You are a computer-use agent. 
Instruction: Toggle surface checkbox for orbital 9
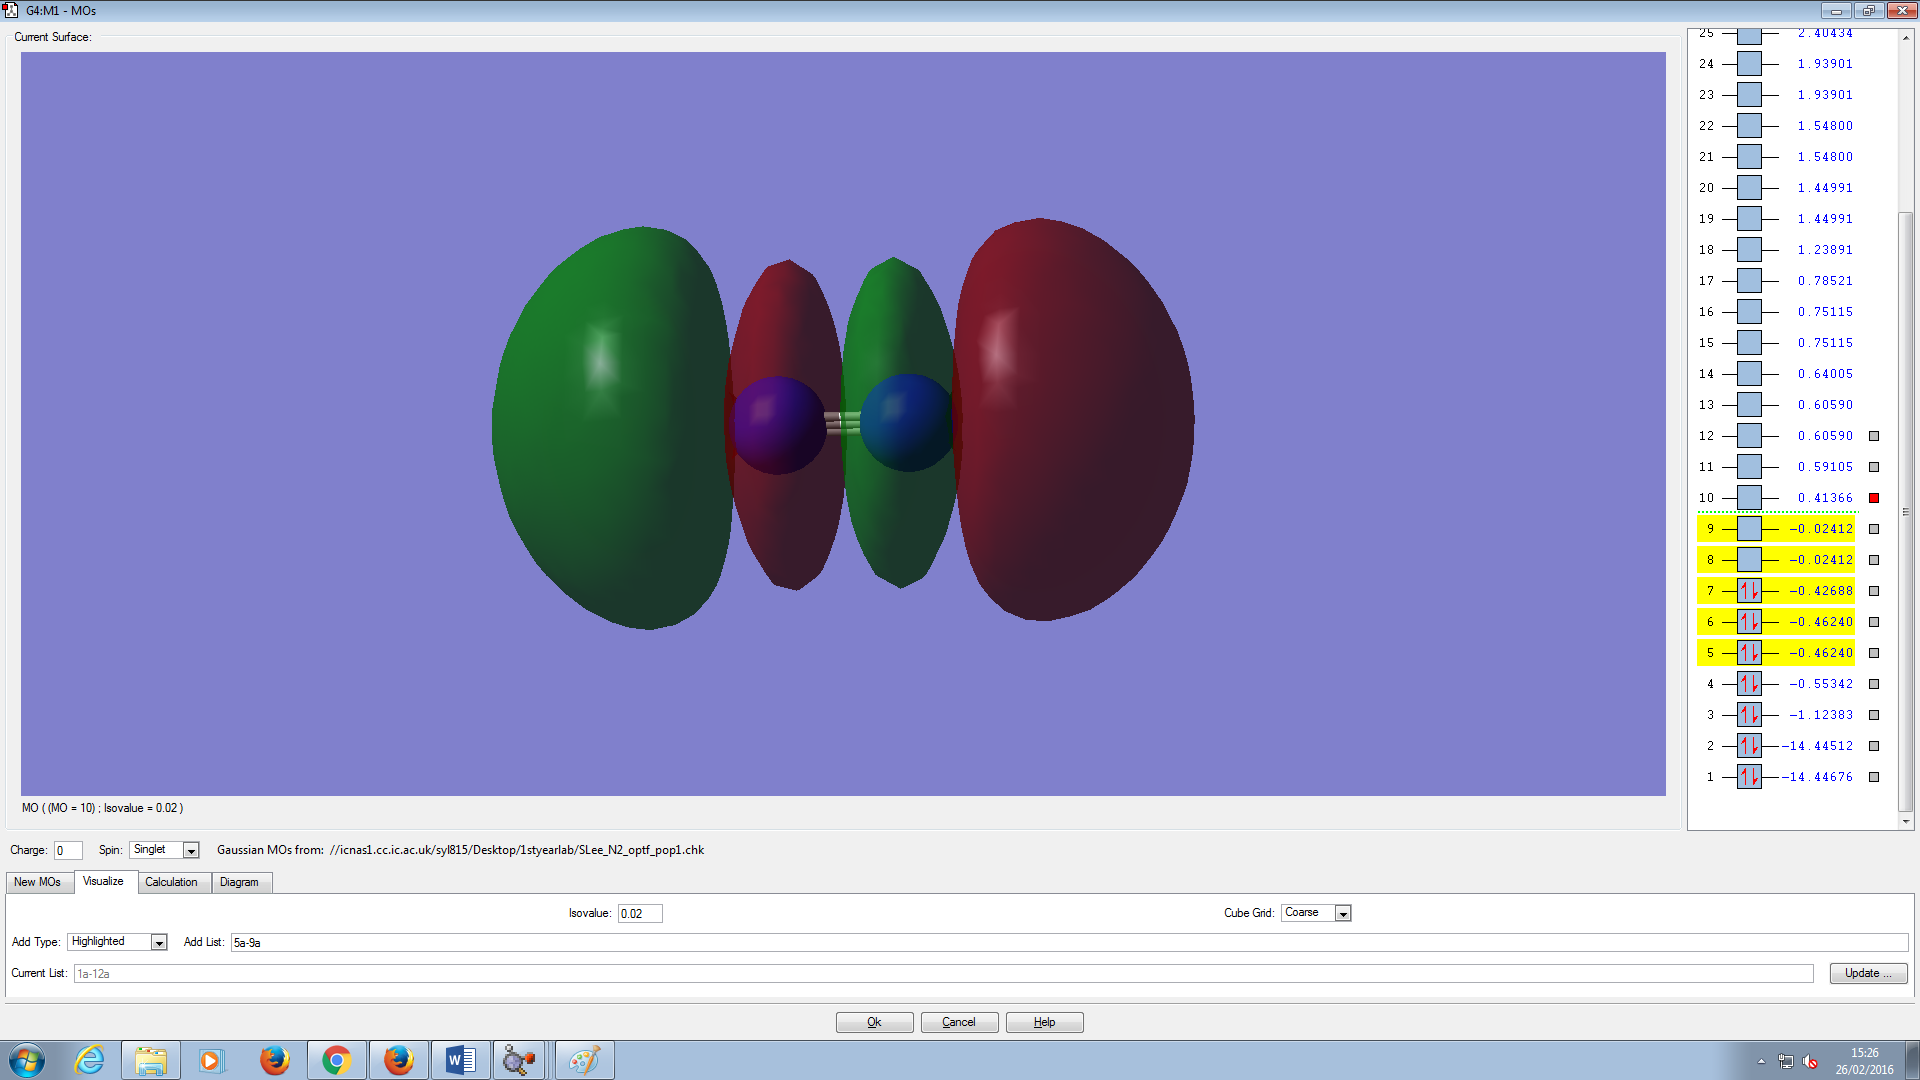(1874, 529)
